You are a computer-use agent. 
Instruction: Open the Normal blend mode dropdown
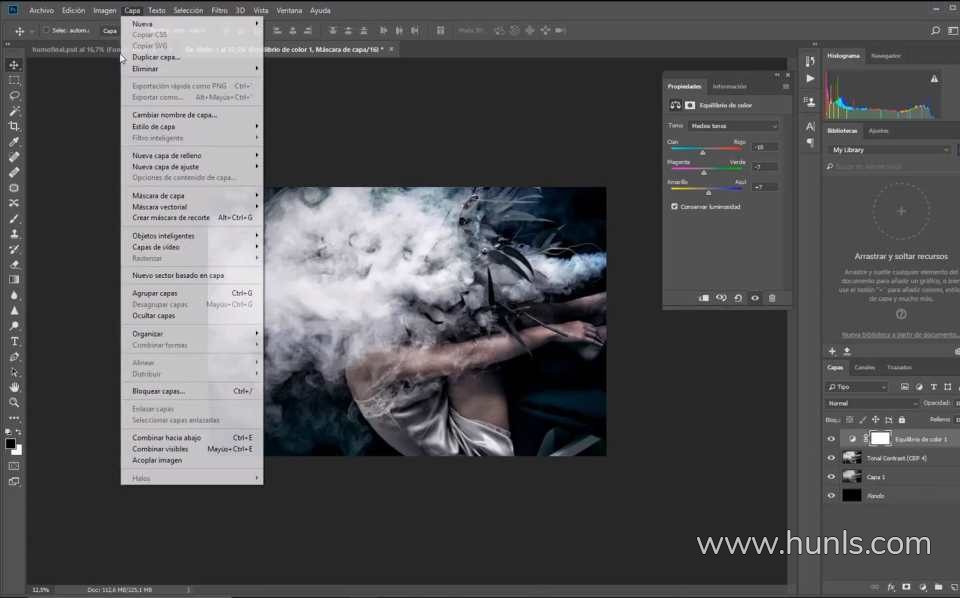coord(872,403)
